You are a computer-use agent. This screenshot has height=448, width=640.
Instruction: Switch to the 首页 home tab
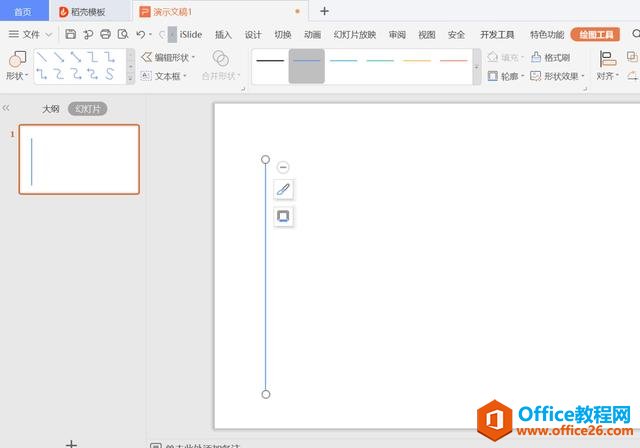coord(24,11)
